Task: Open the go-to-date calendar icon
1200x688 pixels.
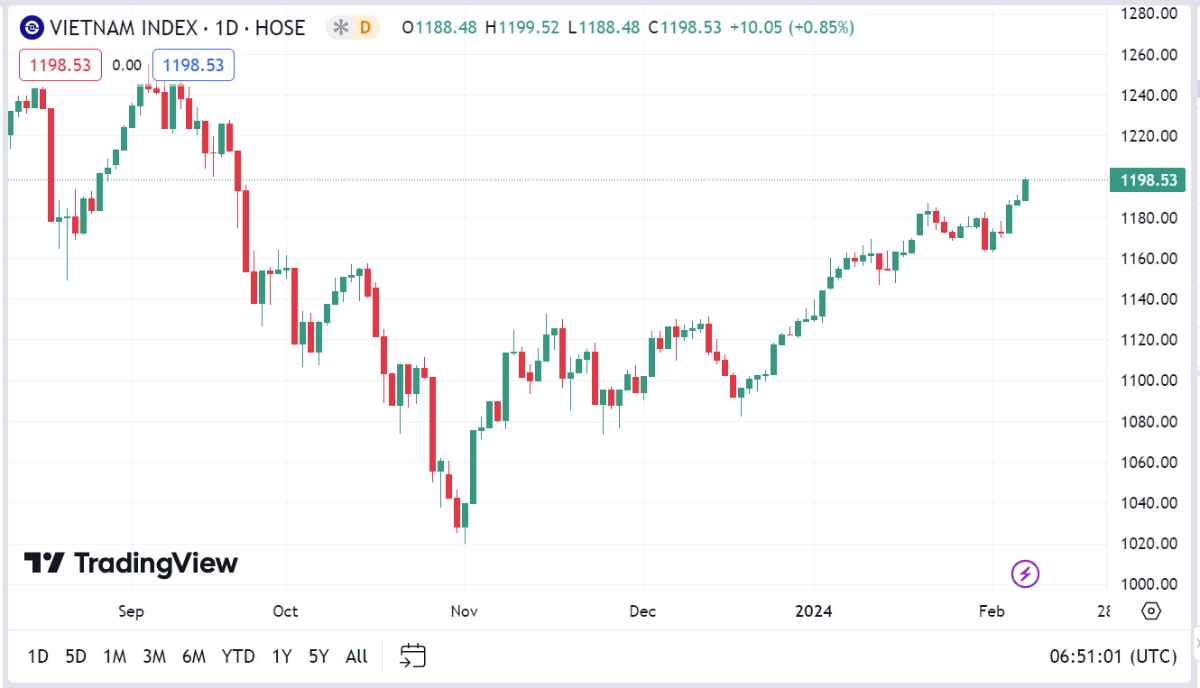Action: tap(413, 656)
